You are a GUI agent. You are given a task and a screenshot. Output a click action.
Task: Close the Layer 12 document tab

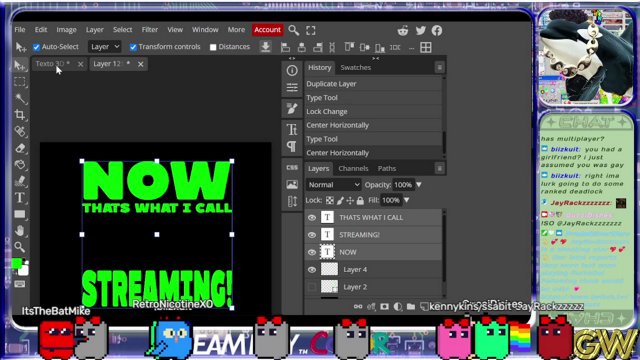click(x=140, y=64)
